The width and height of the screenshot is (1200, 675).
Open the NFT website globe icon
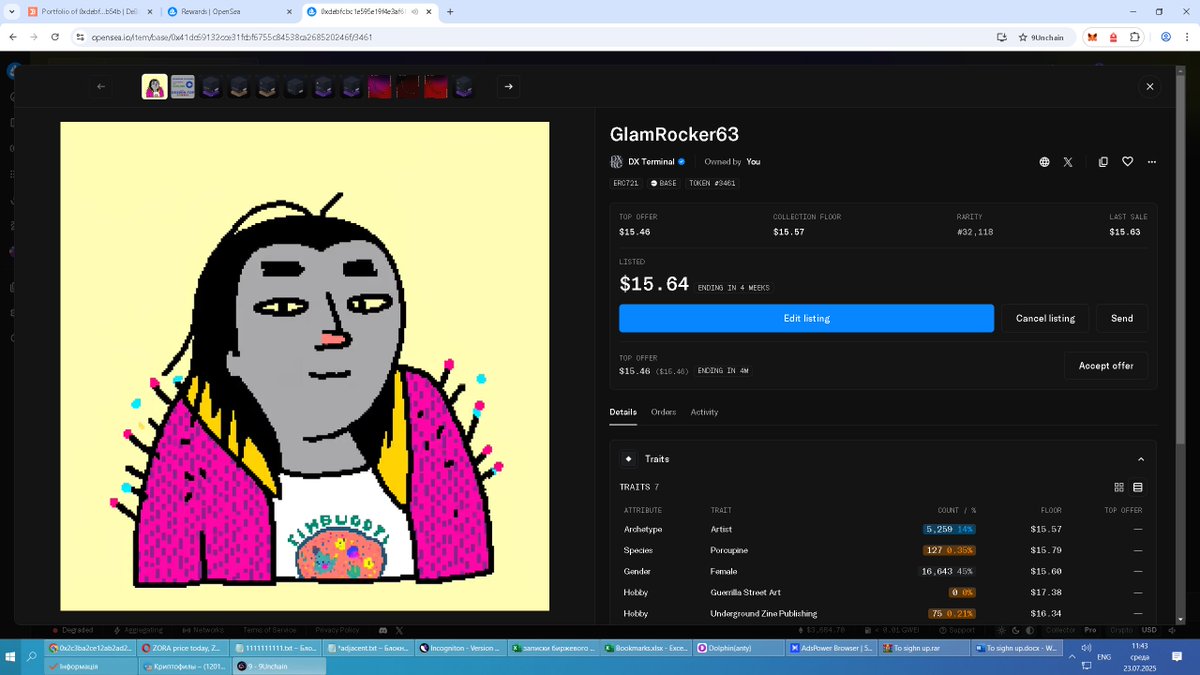coord(1044,162)
